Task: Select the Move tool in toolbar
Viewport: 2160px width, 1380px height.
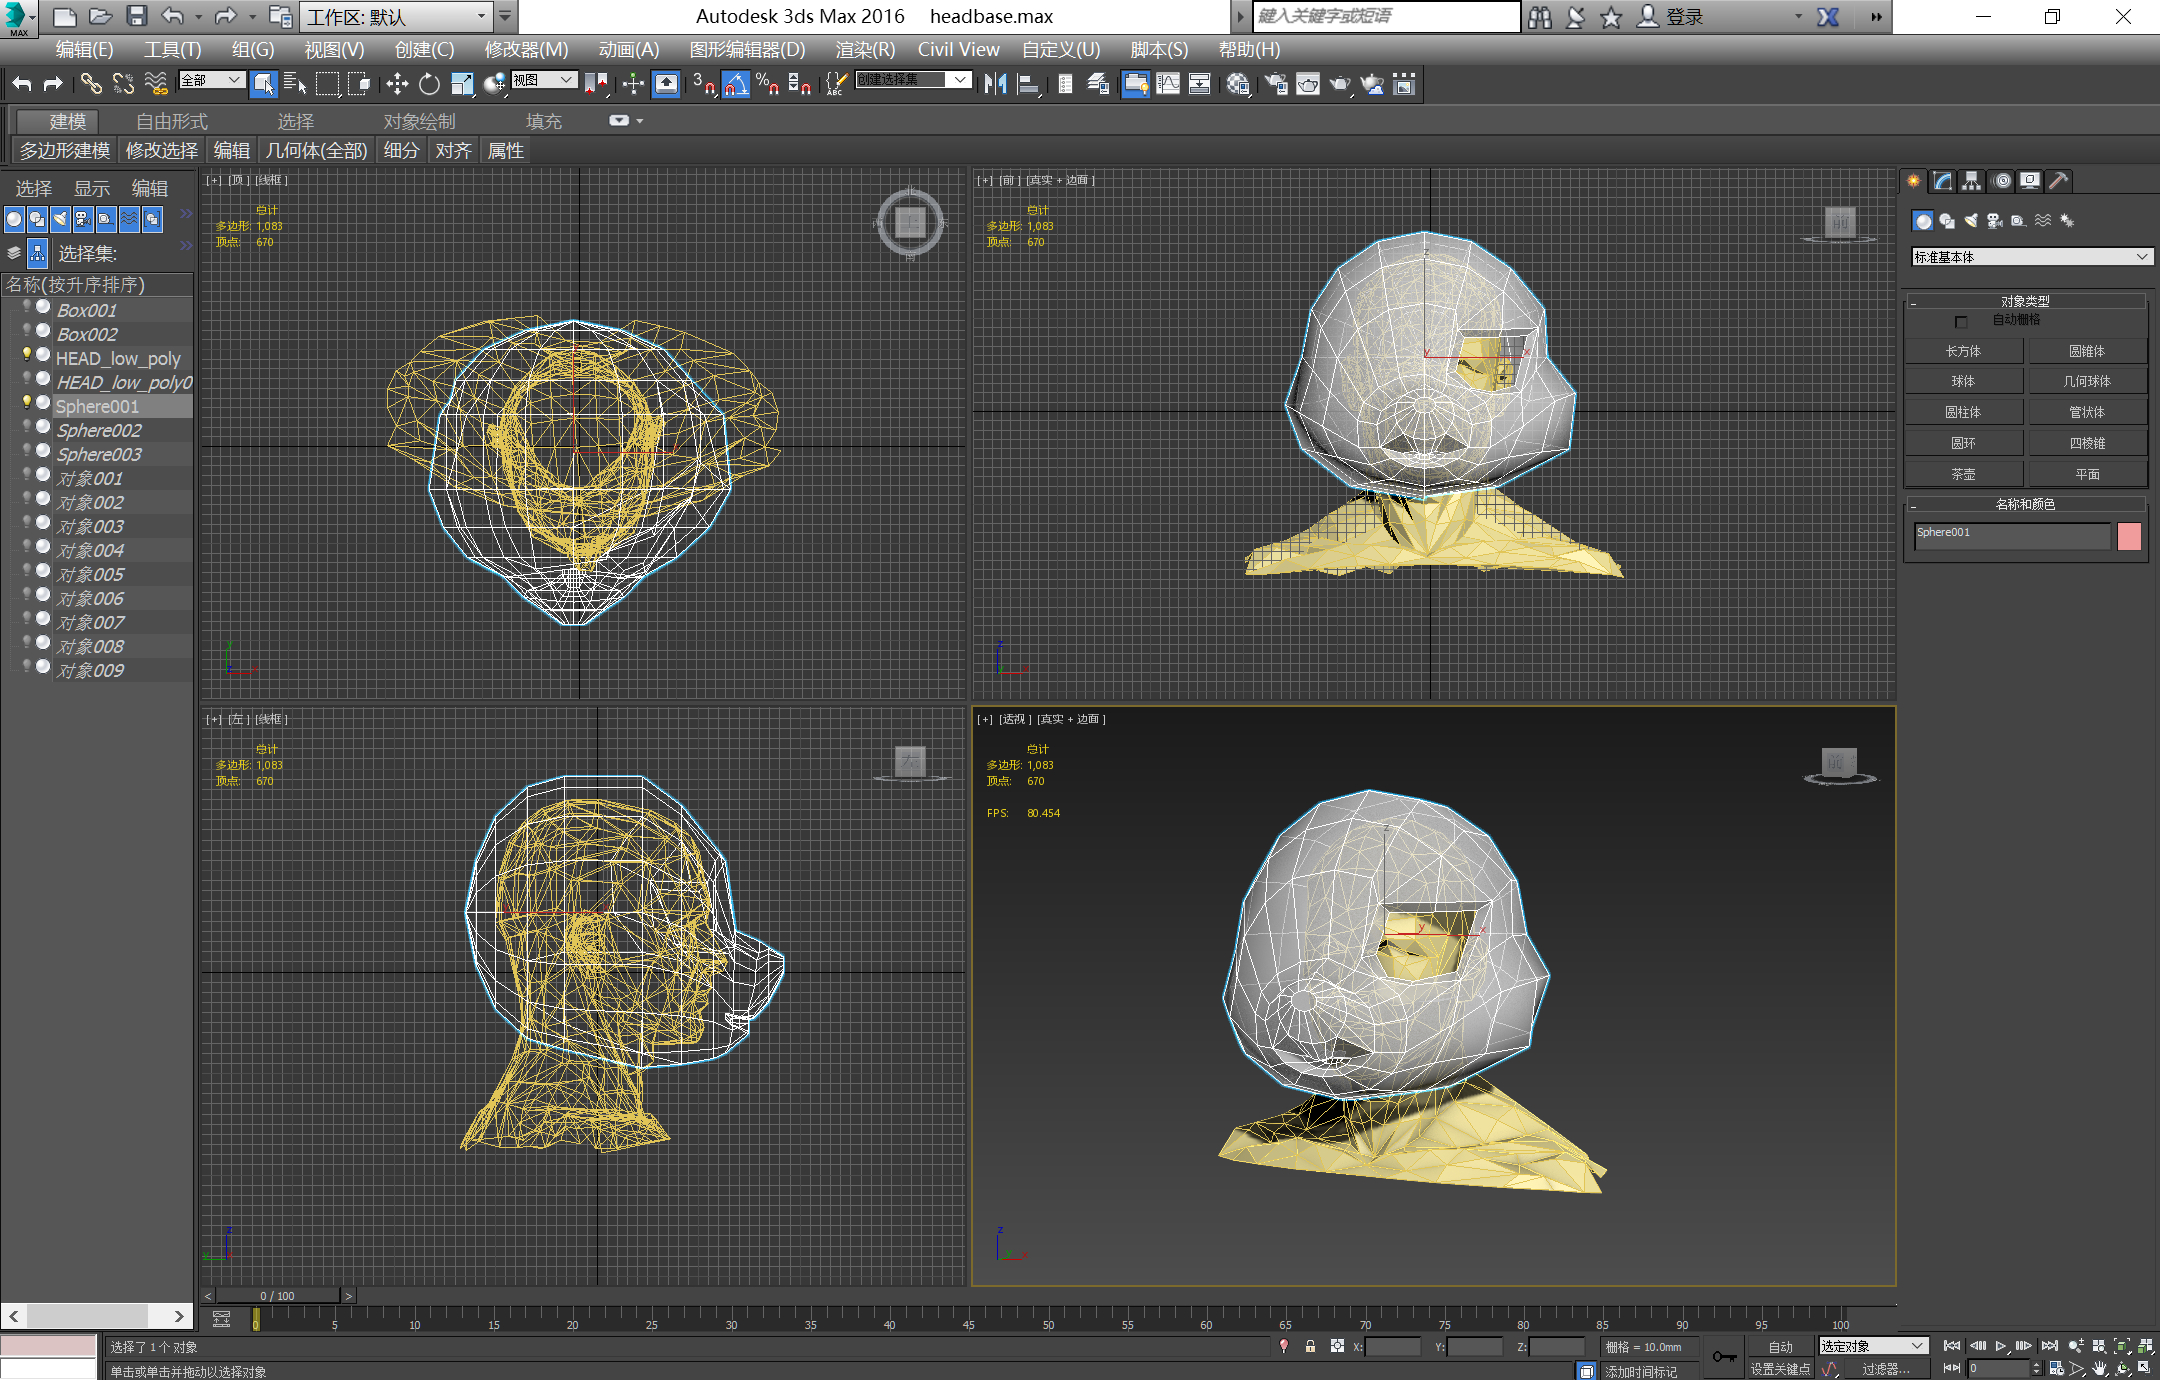Action: [x=397, y=84]
